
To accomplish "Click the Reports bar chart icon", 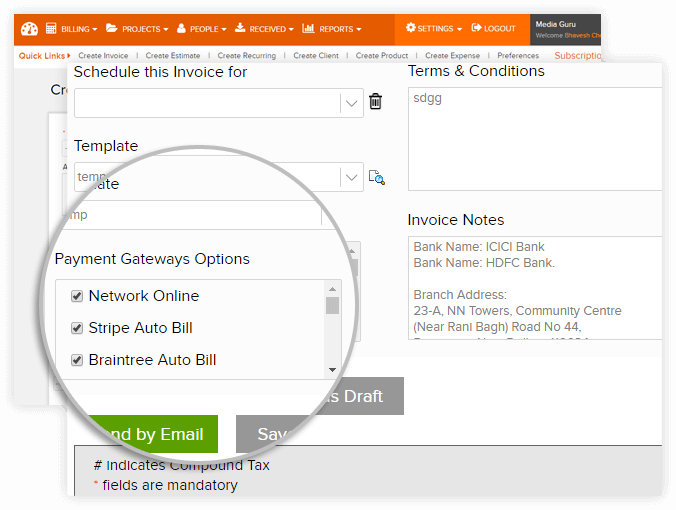I will [308, 28].
